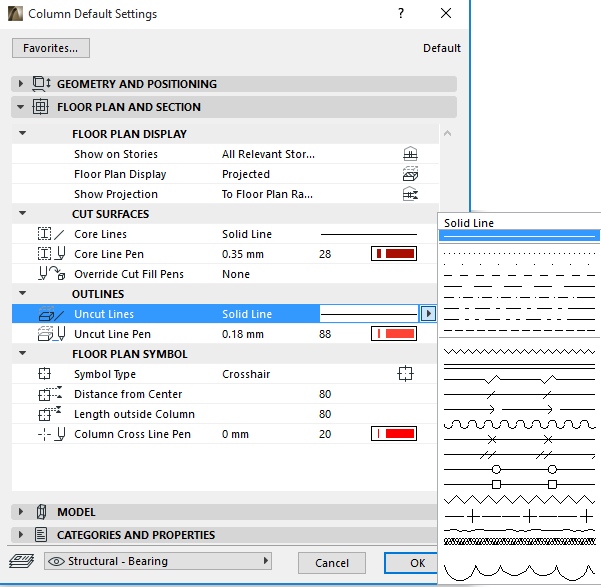Collapse the Floor Plan Symbol group
This screenshot has height=587, width=601.
pyautogui.click(x=23, y=353)
